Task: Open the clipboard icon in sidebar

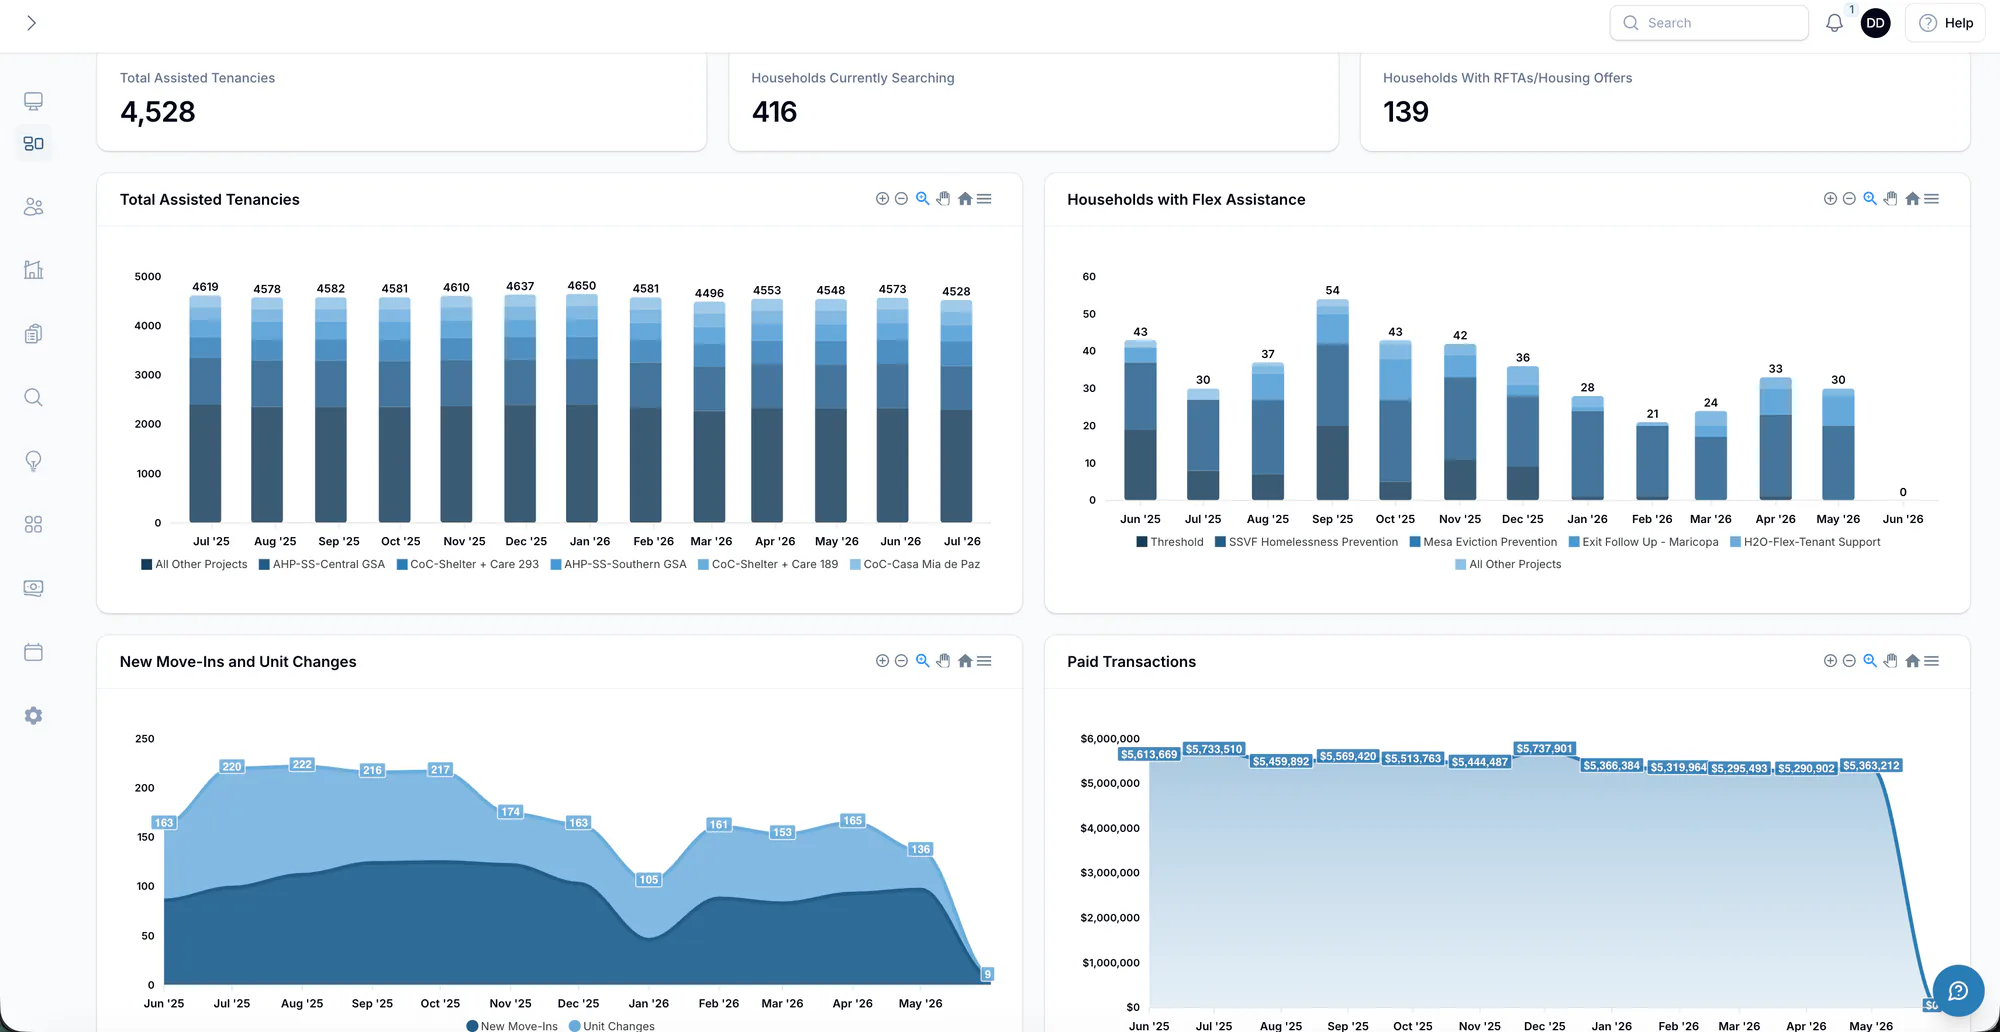Action: point(33,334)
